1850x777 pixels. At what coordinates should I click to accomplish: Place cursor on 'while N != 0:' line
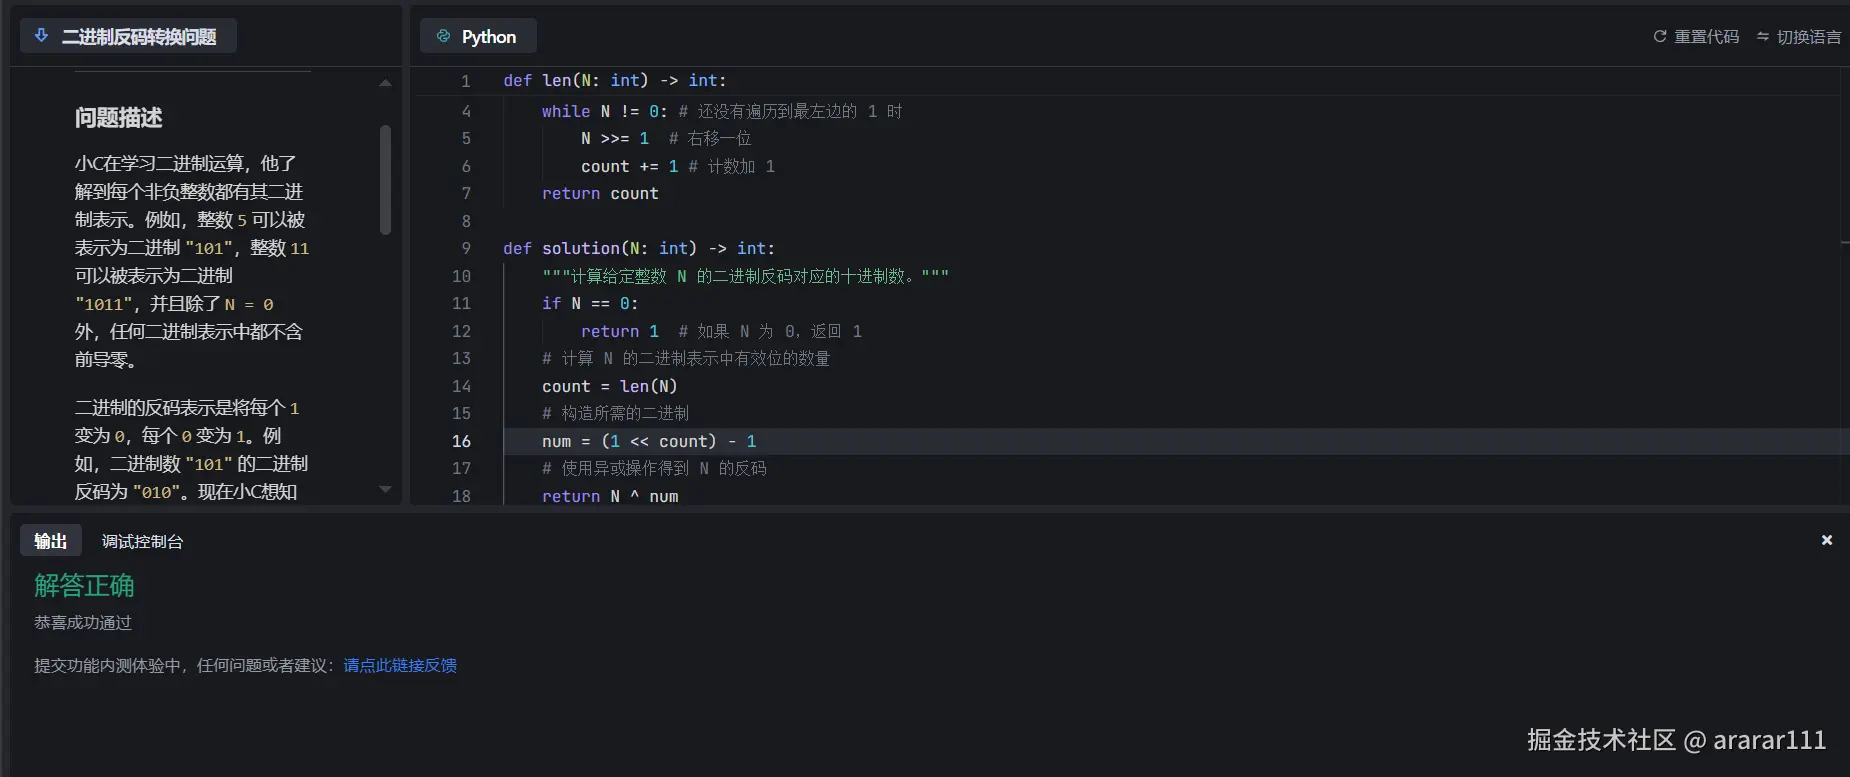[x=604, y=111]
